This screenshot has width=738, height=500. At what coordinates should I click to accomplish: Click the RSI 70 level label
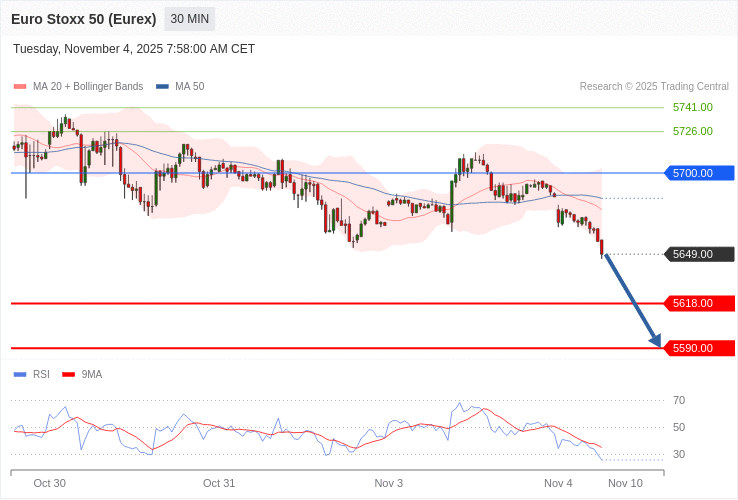[x=679, y=400]
